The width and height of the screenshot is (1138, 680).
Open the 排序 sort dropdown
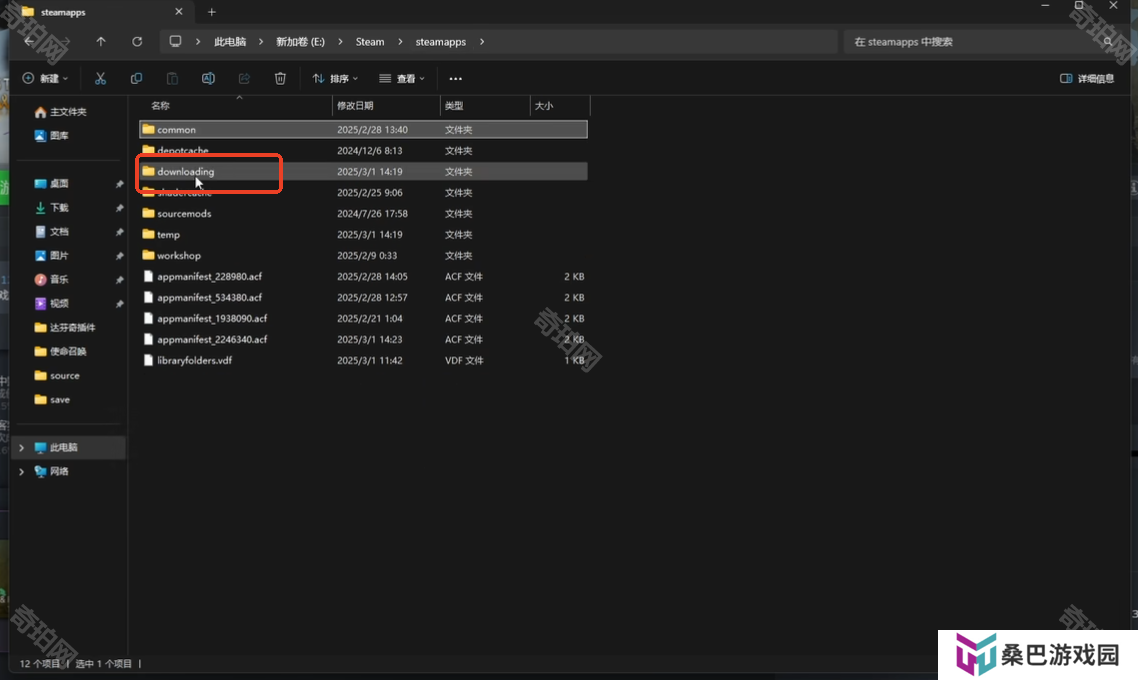tap(335, 78)
